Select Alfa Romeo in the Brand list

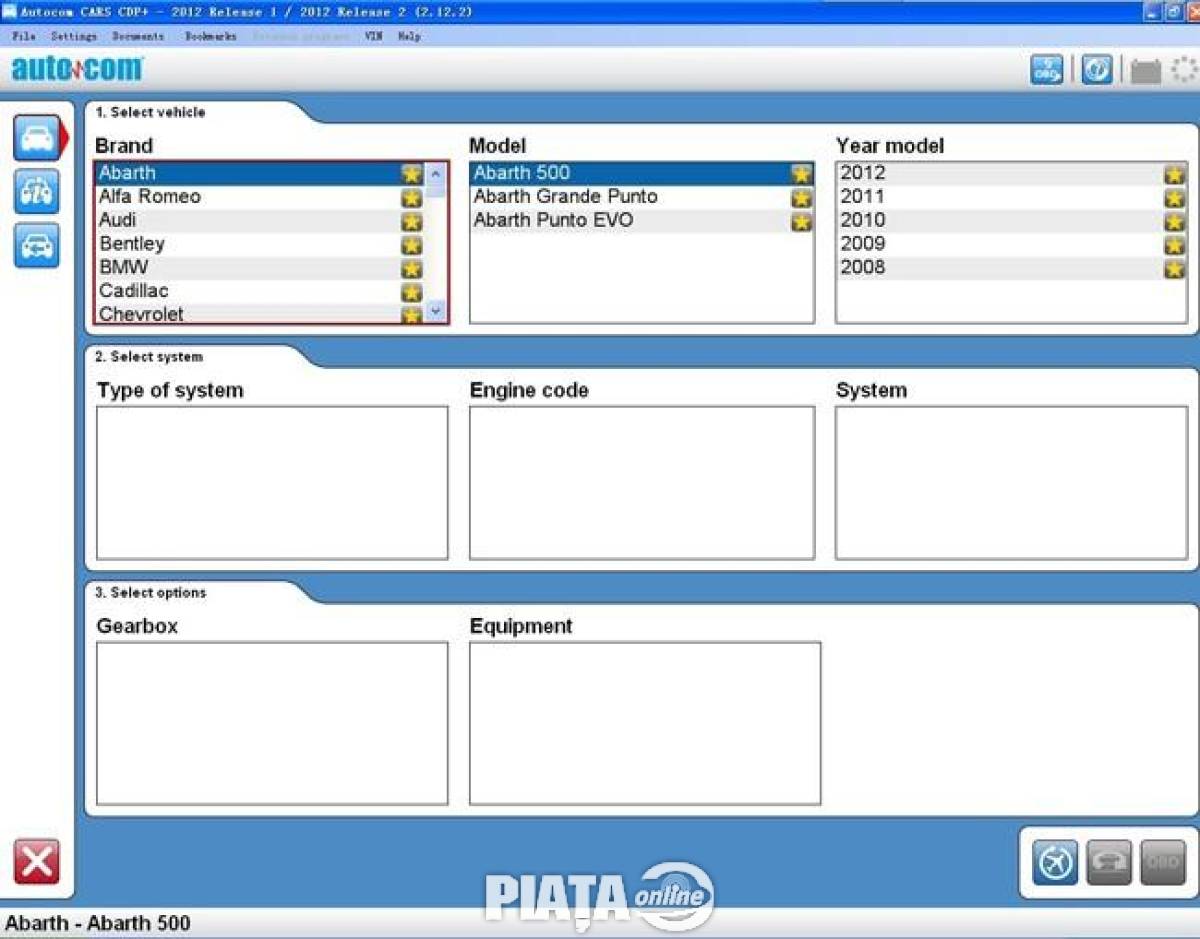coord(260,197)
